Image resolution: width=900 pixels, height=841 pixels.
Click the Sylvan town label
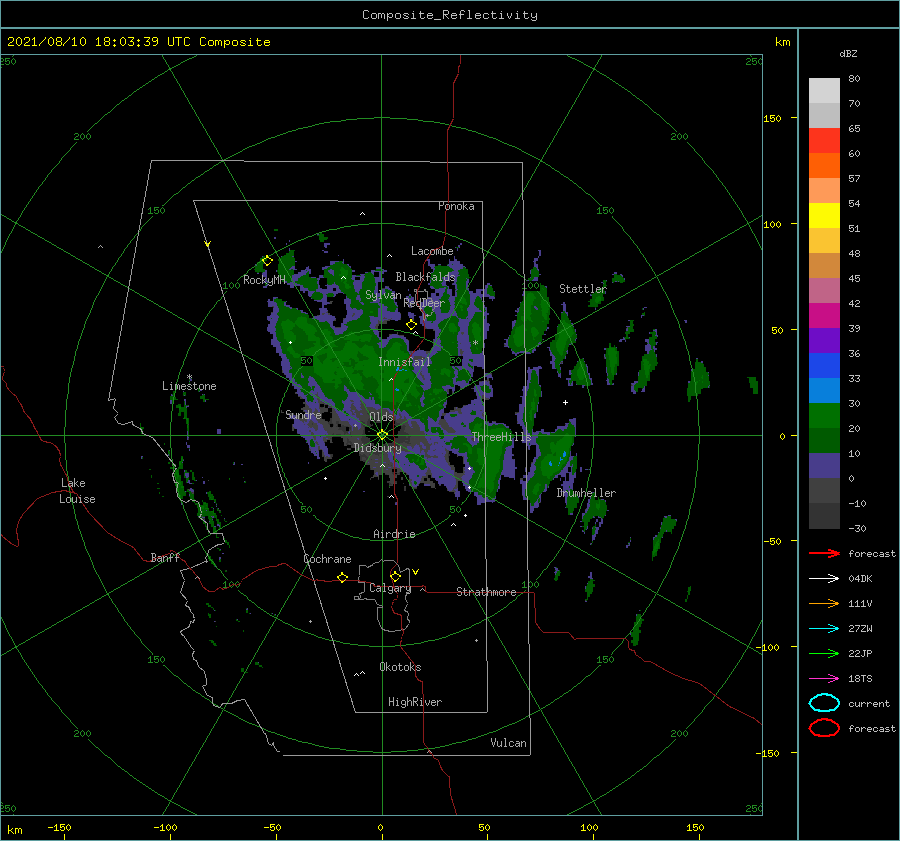[383, 295]
